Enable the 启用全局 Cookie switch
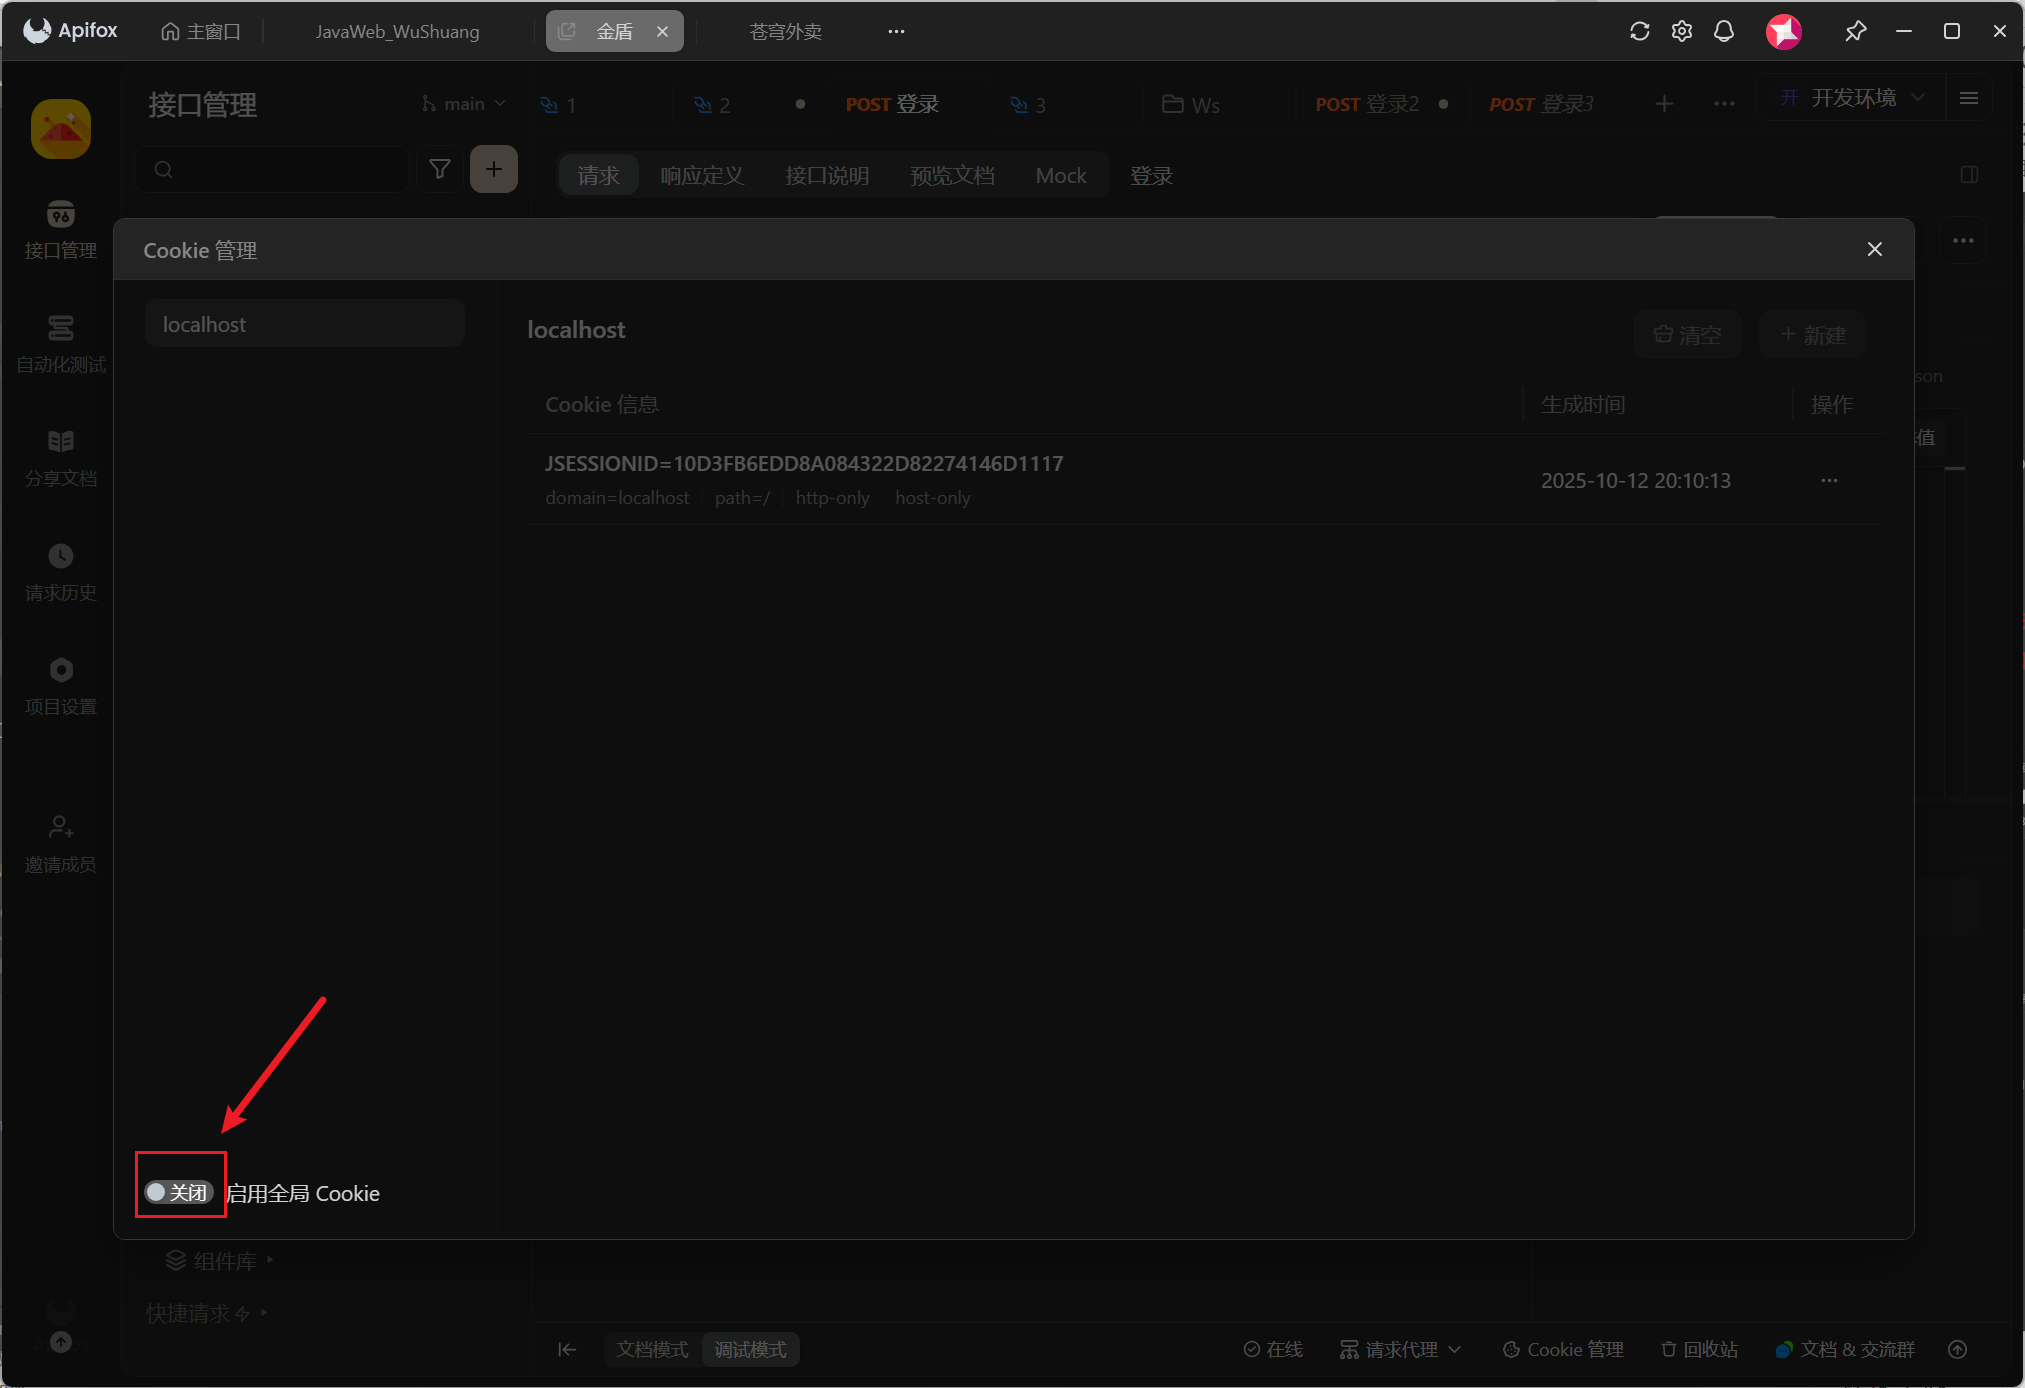 click(x=178, y=1192)
